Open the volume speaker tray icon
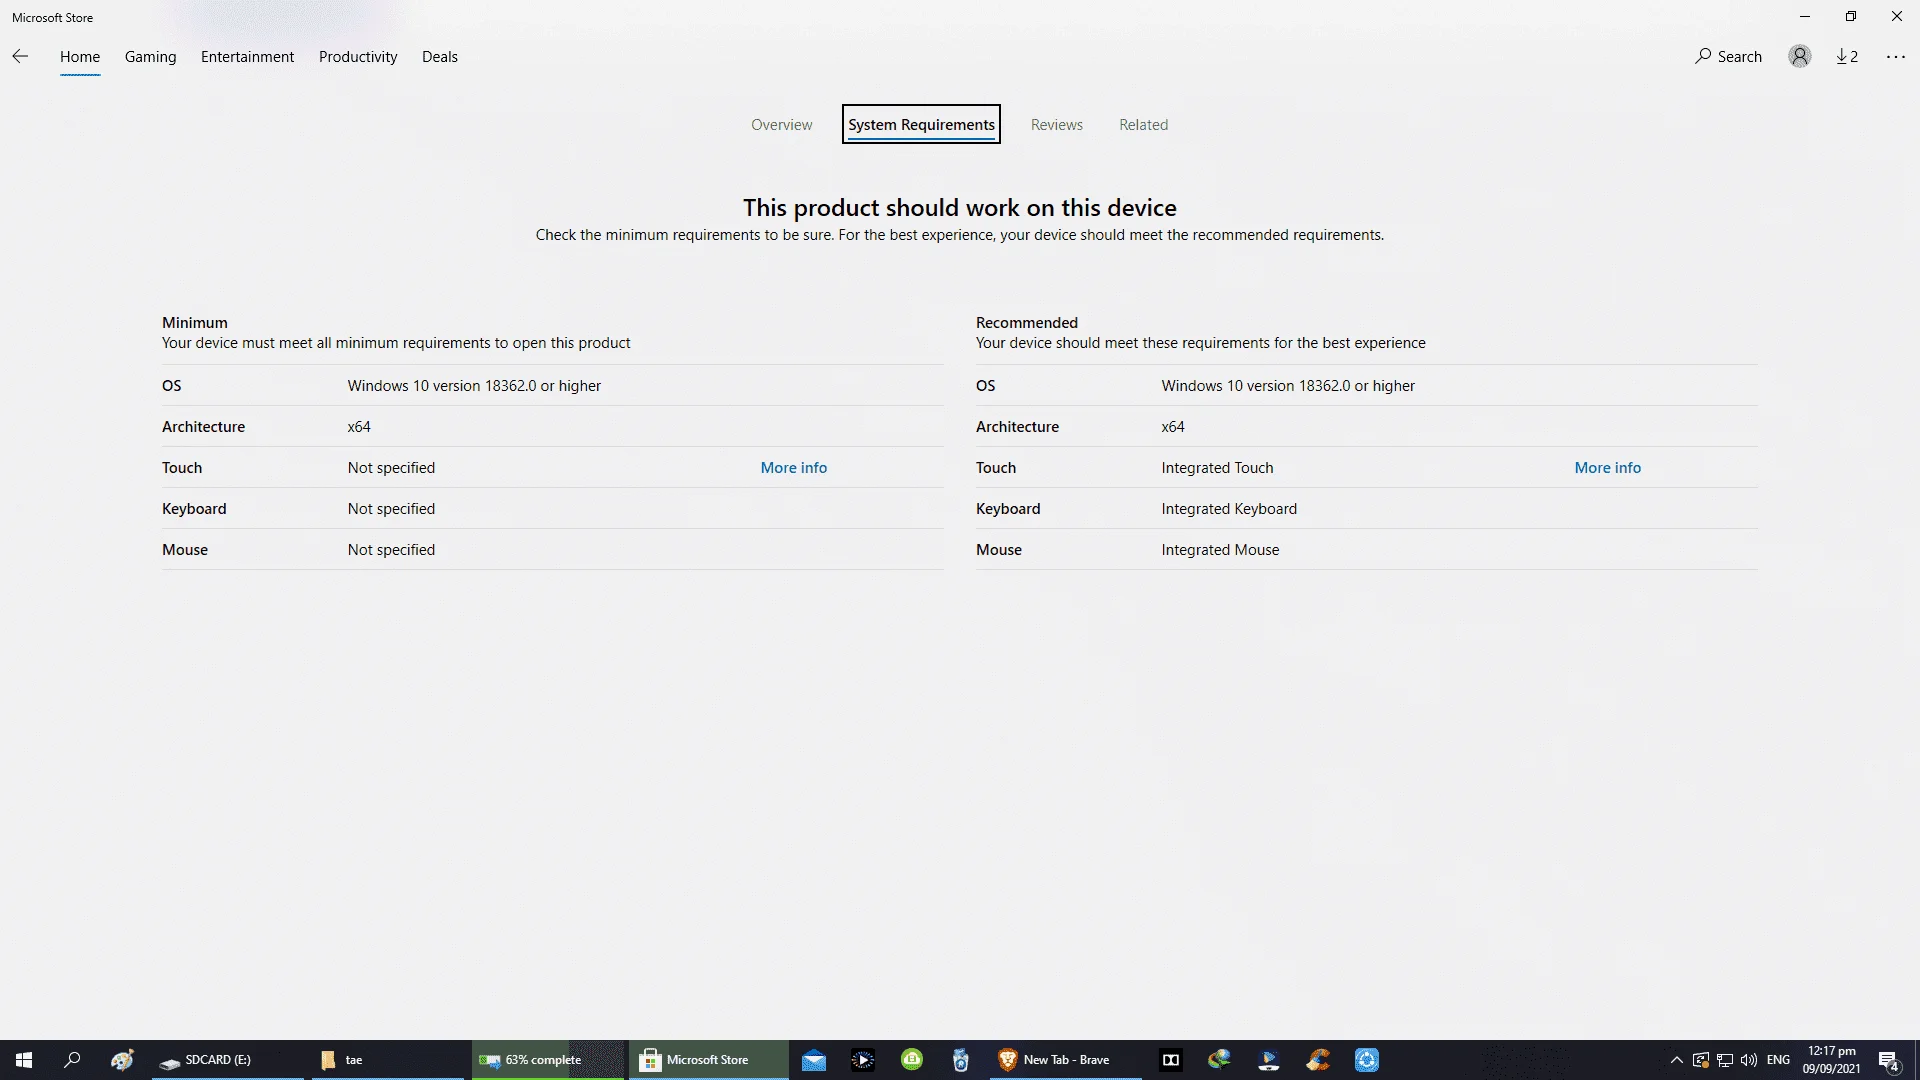The image size is (1920, 1080). click(1749, 1060)
